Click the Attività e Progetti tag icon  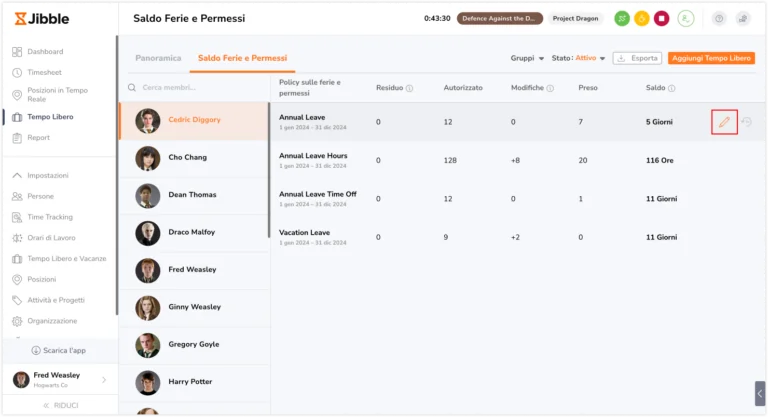pos(17,300)
